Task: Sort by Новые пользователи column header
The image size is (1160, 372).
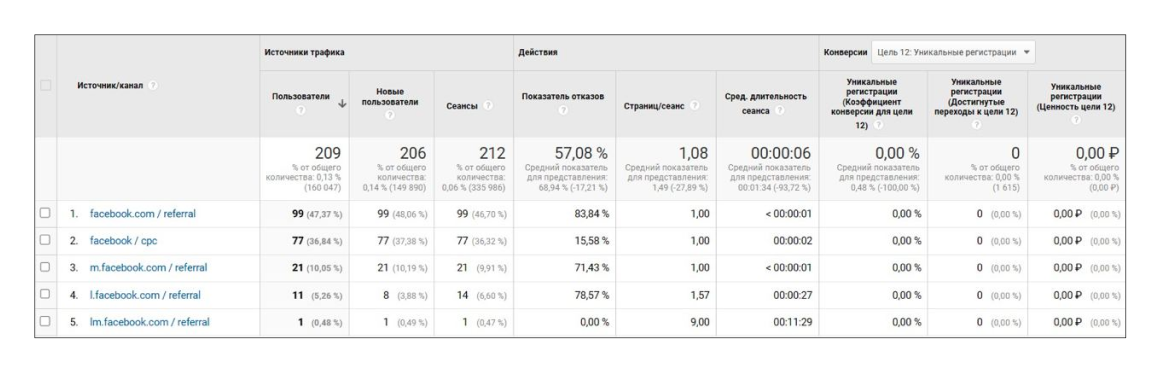Action: pos(390,97)
